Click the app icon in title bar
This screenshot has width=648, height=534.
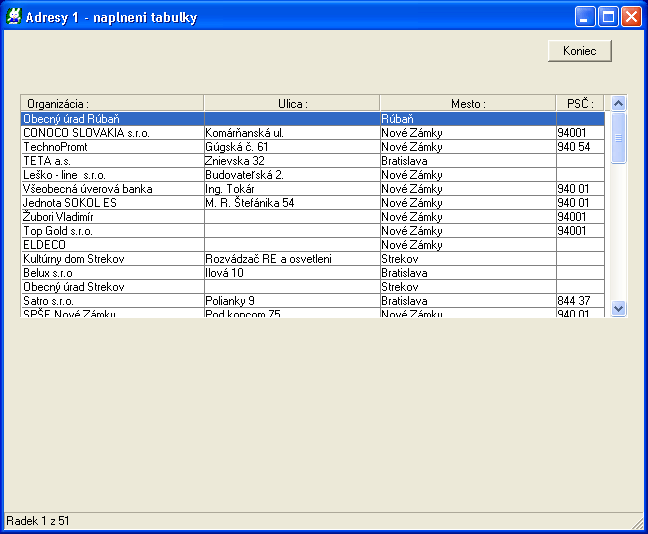[x=14, y=17]
